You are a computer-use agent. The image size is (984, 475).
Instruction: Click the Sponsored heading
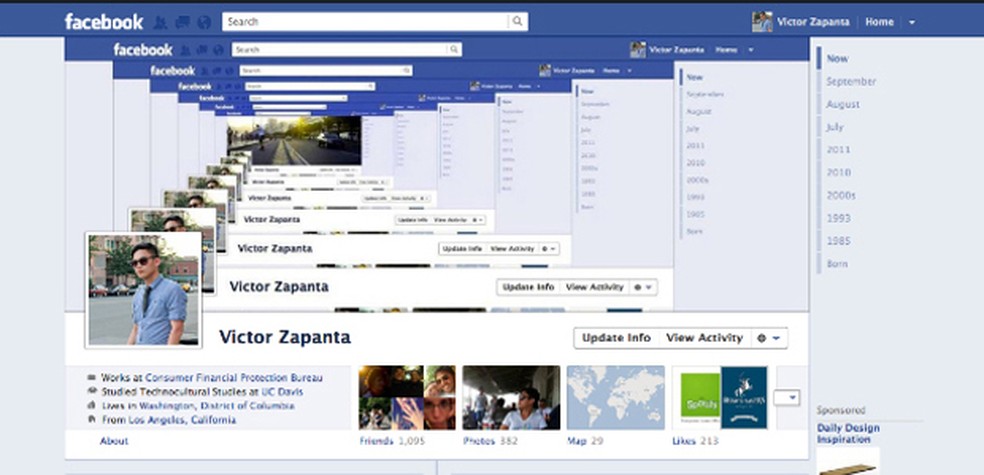(x=840, y=410)
